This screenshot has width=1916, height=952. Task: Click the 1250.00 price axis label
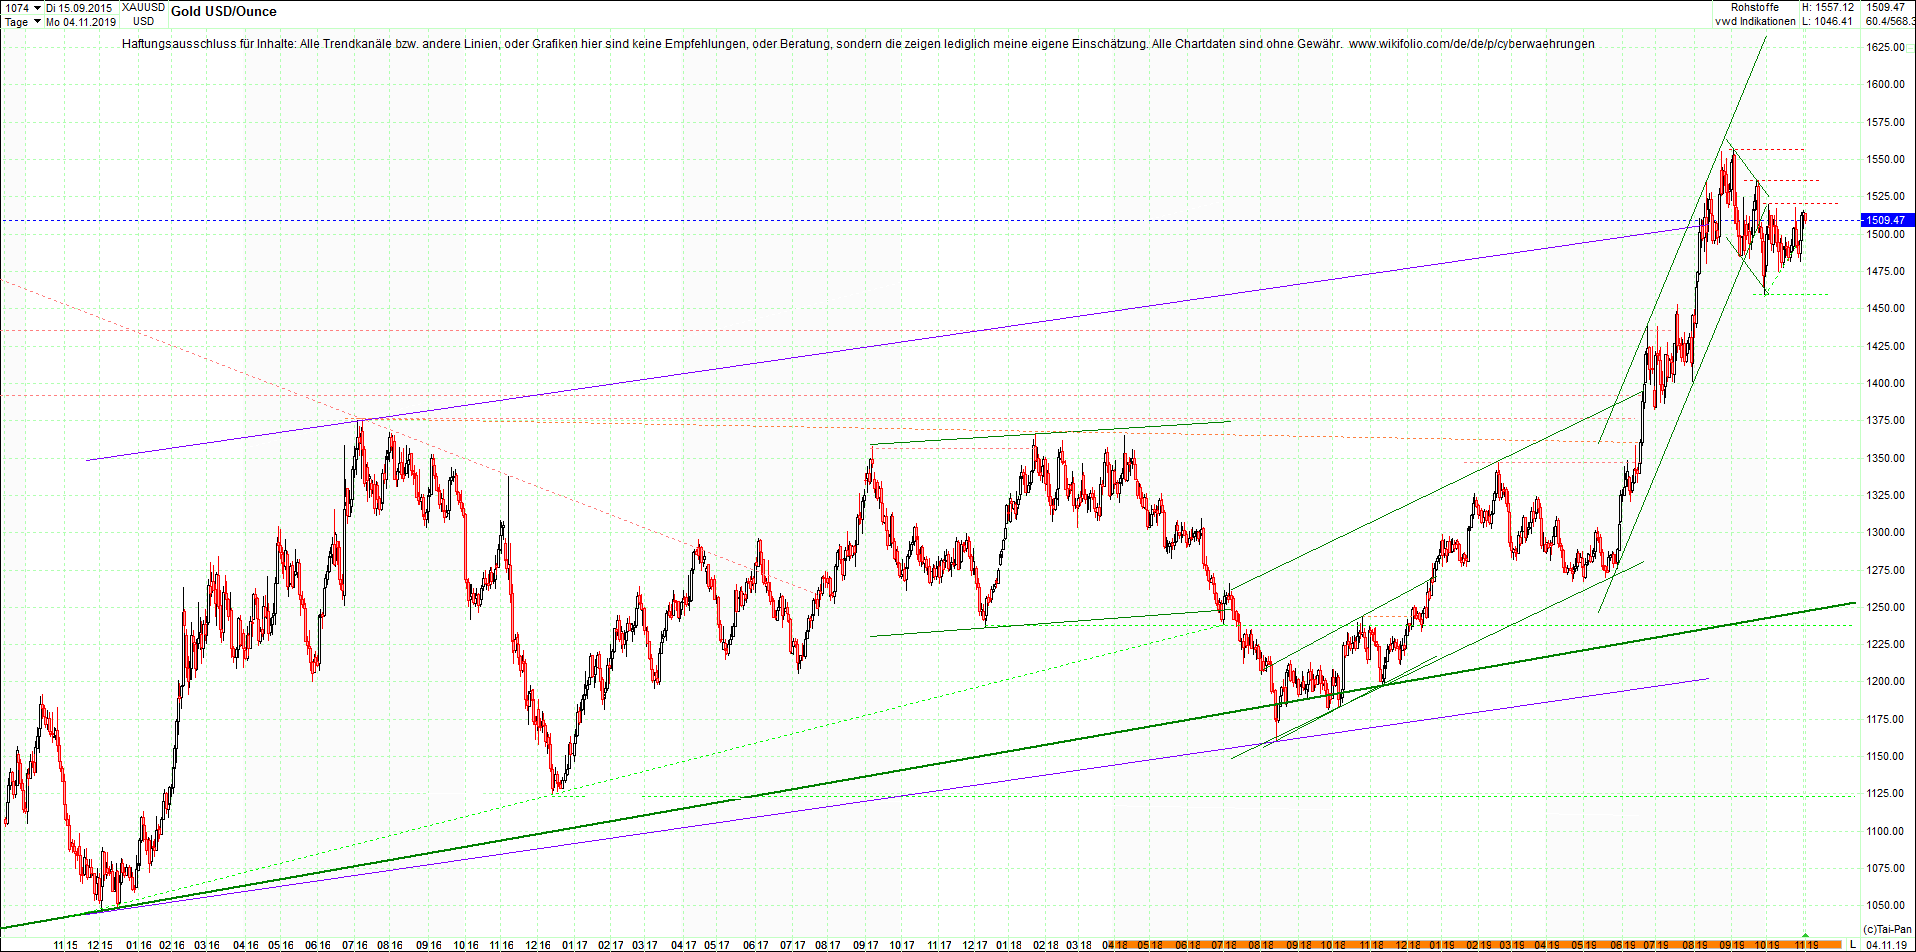1885,607
